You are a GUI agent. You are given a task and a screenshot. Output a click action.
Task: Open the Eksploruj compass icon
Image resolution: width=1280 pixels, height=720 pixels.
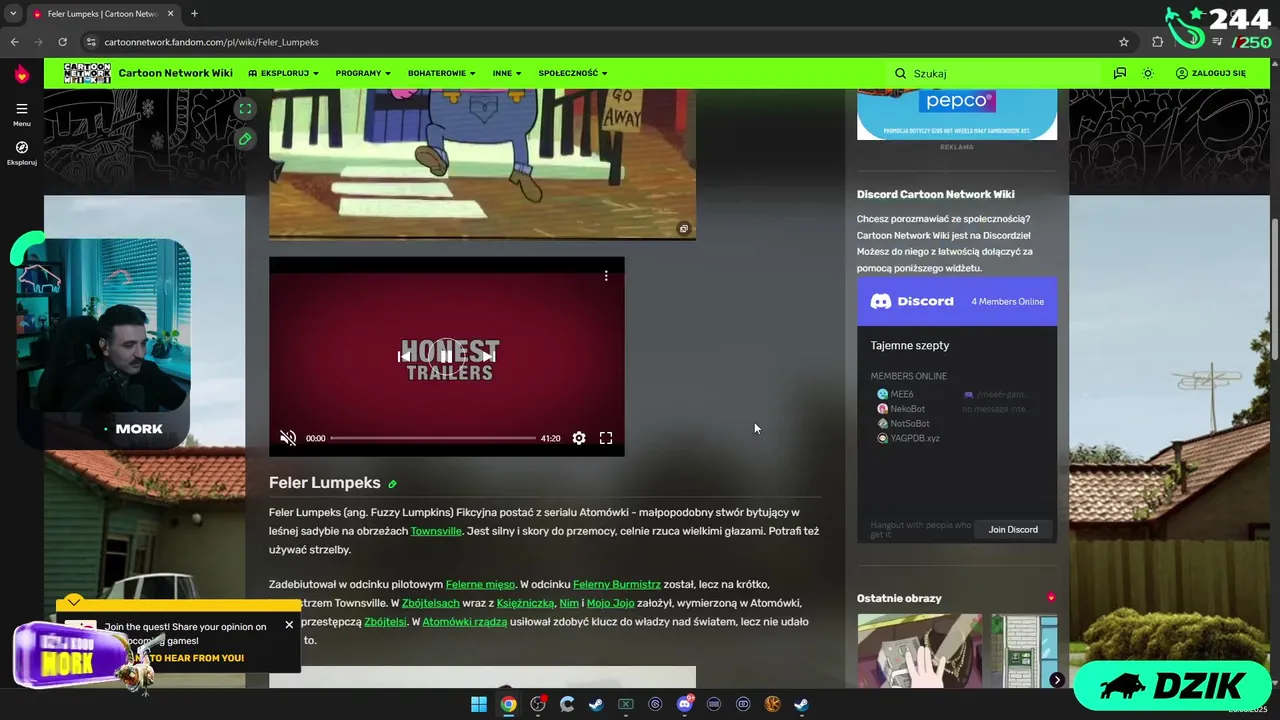21,152
